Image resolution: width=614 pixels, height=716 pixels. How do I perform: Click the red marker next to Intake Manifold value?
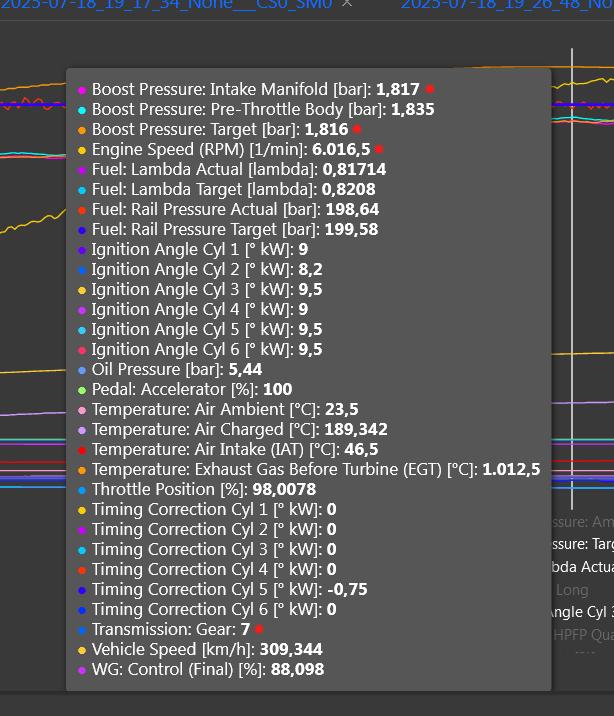430,89
